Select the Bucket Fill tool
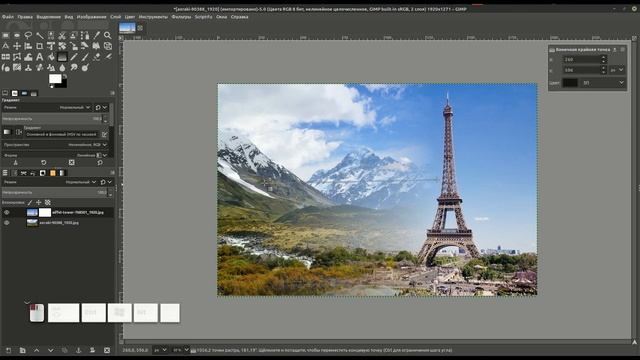This screenshot has height=360, width=640. (x=51, y=57)
